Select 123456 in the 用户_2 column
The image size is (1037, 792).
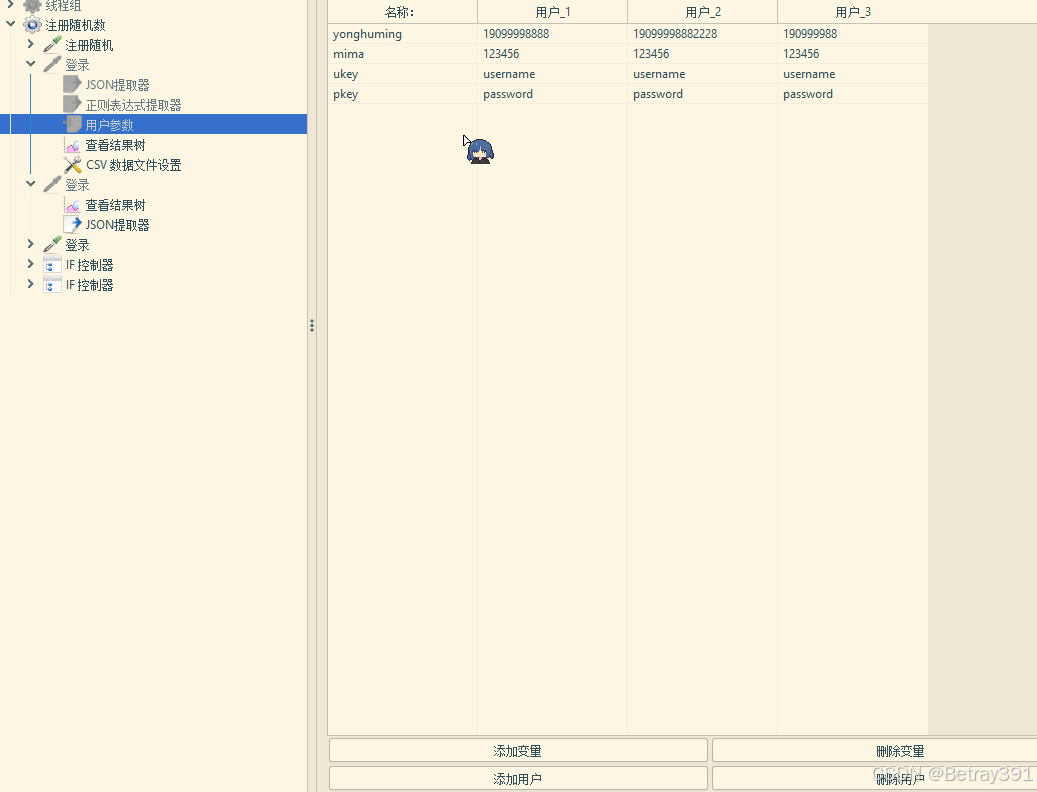coord(702,54)
